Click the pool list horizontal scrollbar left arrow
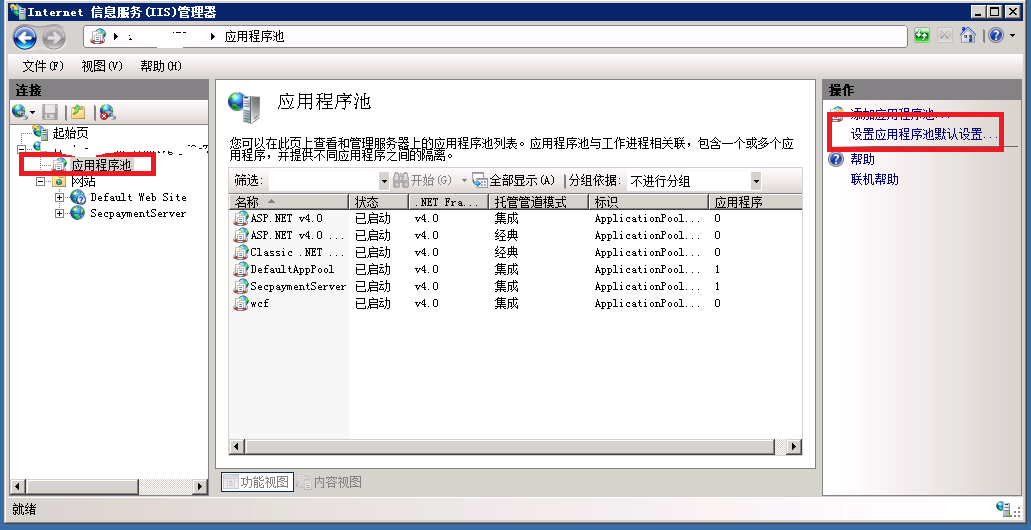The height and width of the screenshot is (530, 1031). pyautogui.click(x=237, y=446)
